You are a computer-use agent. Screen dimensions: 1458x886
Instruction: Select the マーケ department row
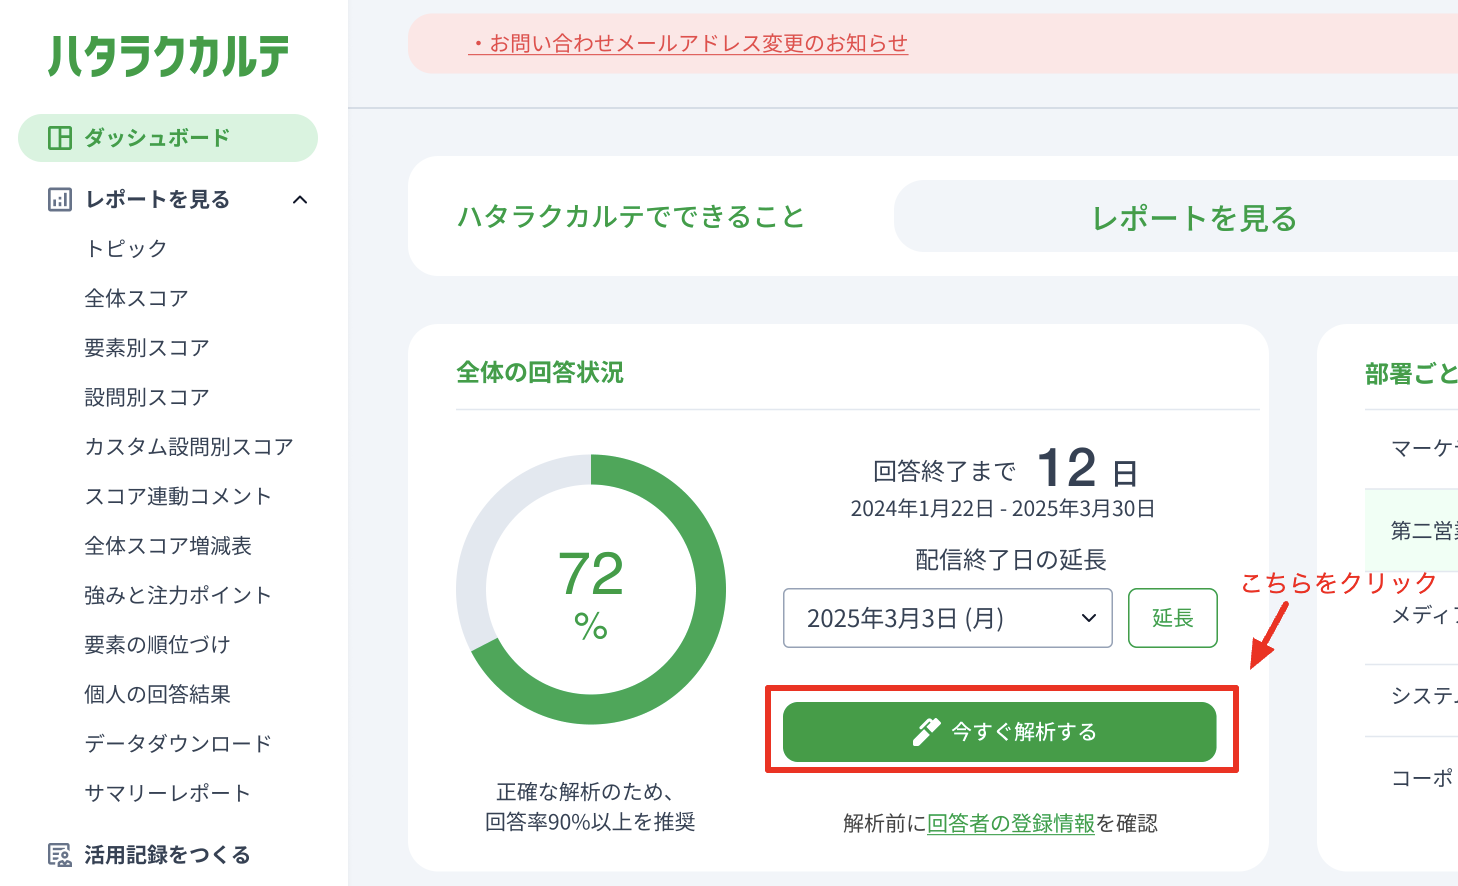(x=1412, y=448)
